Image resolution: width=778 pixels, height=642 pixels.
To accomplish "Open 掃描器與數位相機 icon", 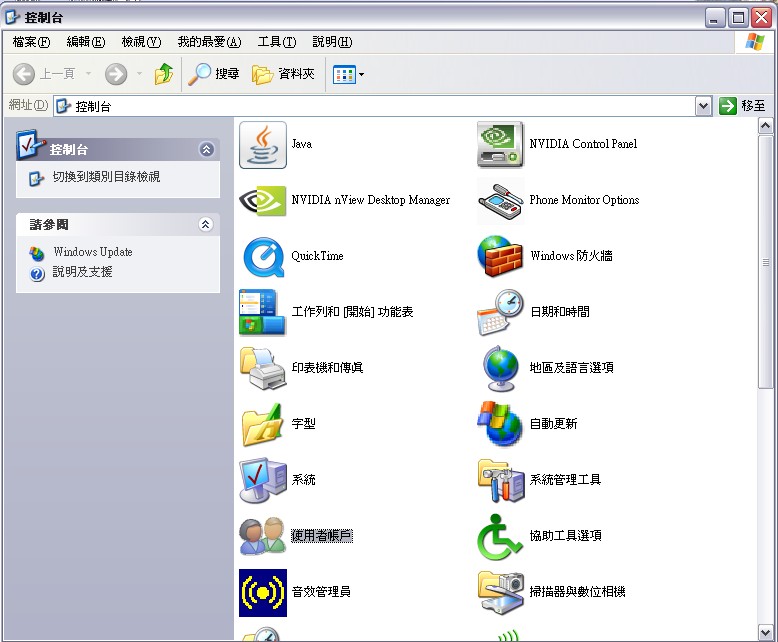I will (x=500, y=592).
